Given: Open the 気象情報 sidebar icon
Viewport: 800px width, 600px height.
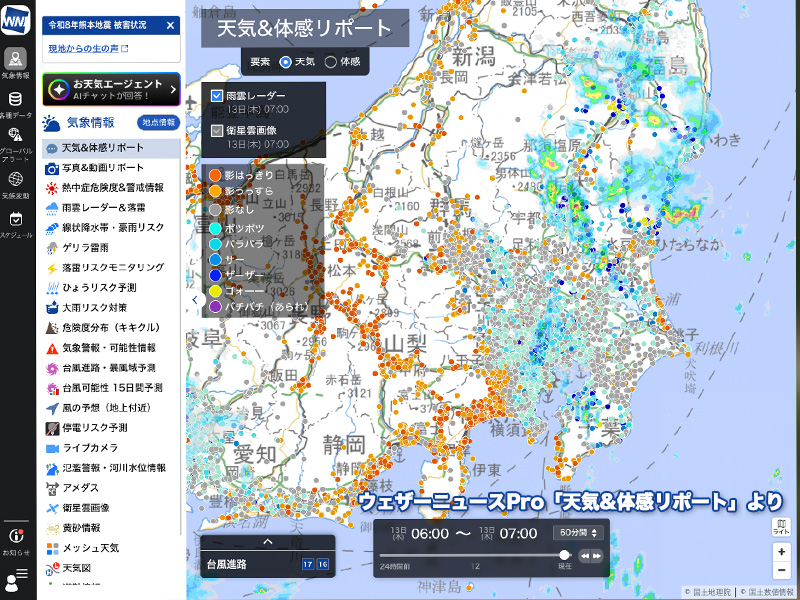Looking at the screenshot, I should (15, 59).
